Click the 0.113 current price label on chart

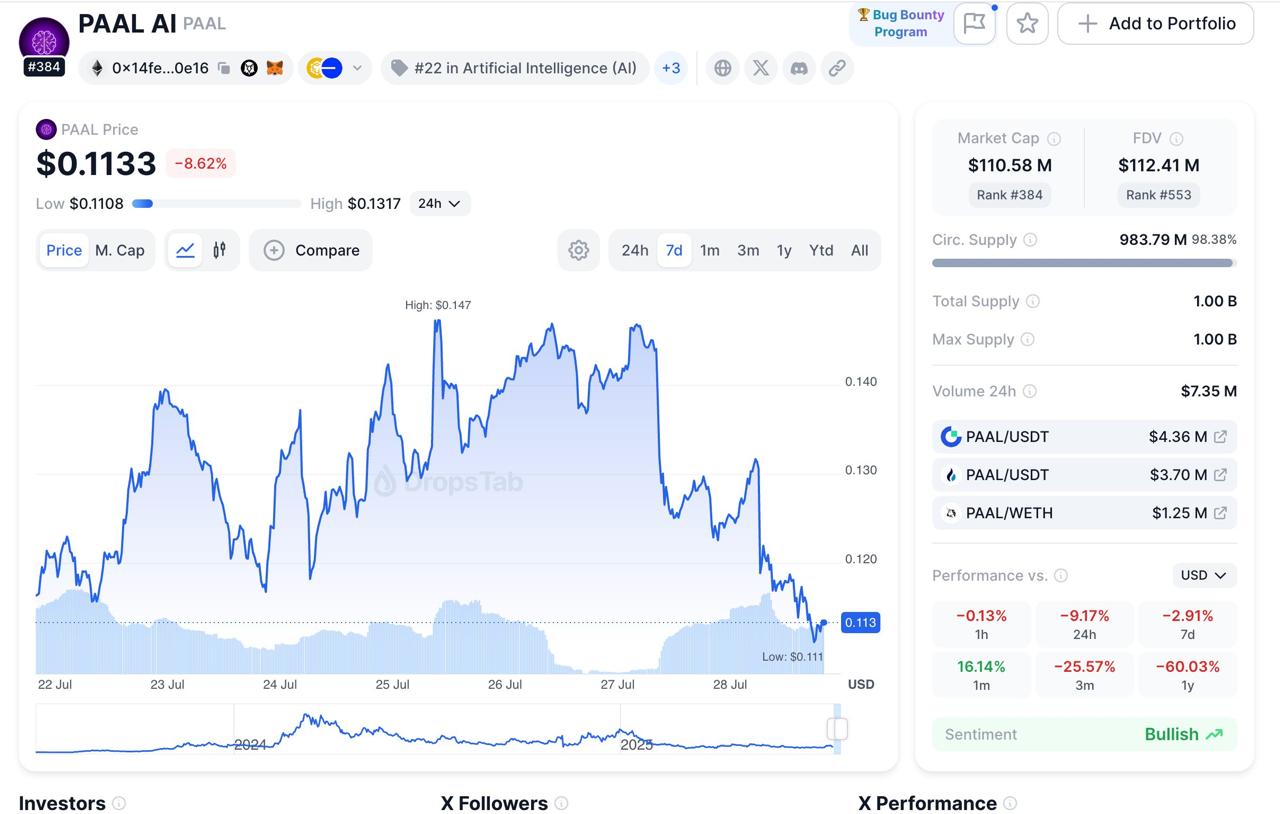tap(860, 623)
